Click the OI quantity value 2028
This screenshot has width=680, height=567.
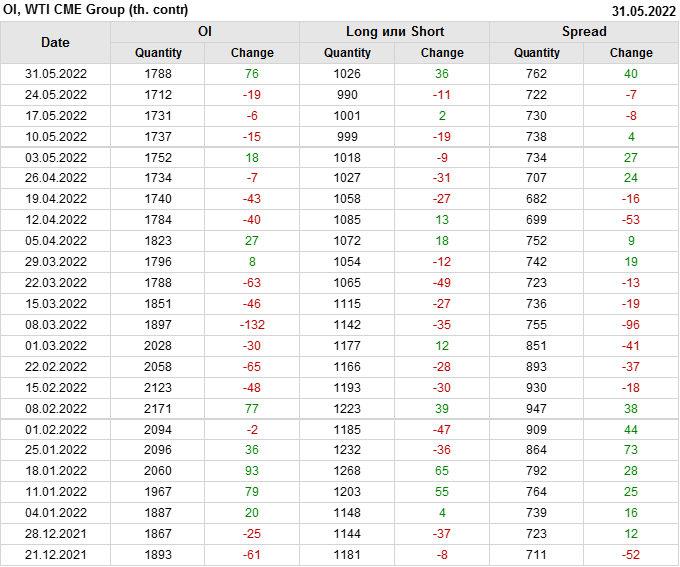pyautogui.click(x=158, y=346)
